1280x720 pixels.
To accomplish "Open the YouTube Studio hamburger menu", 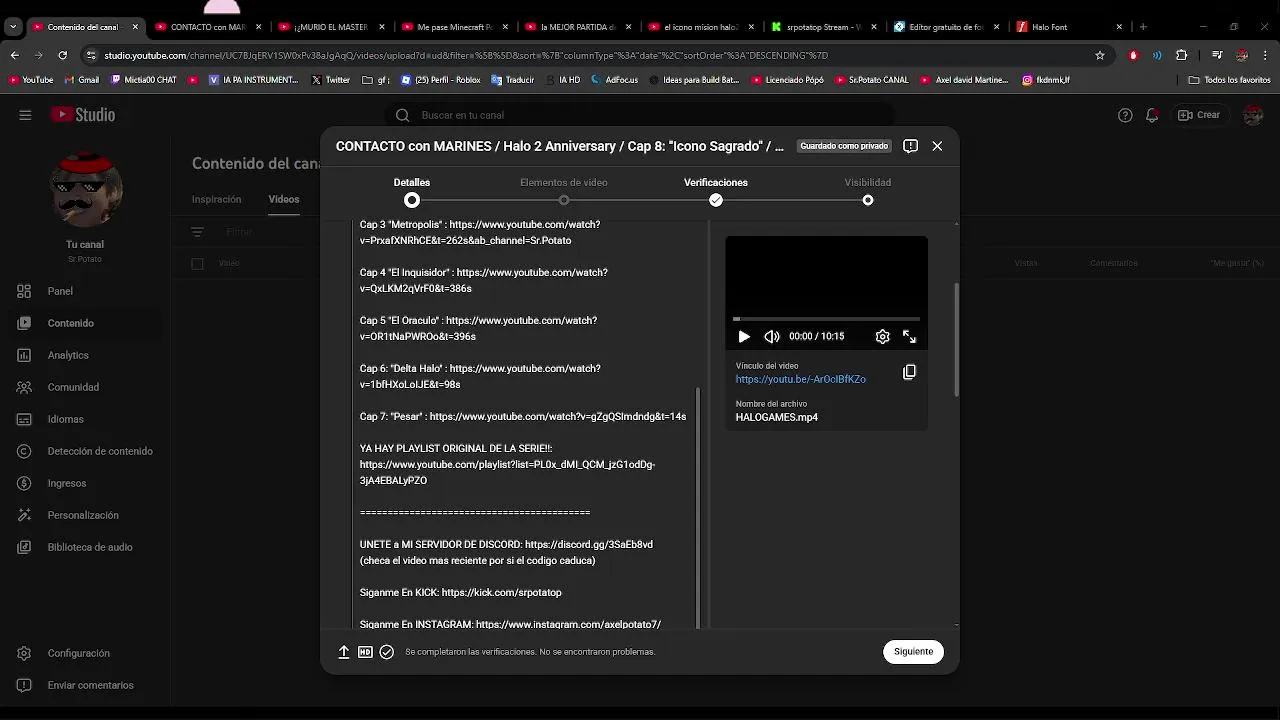I will pos(25,115).
